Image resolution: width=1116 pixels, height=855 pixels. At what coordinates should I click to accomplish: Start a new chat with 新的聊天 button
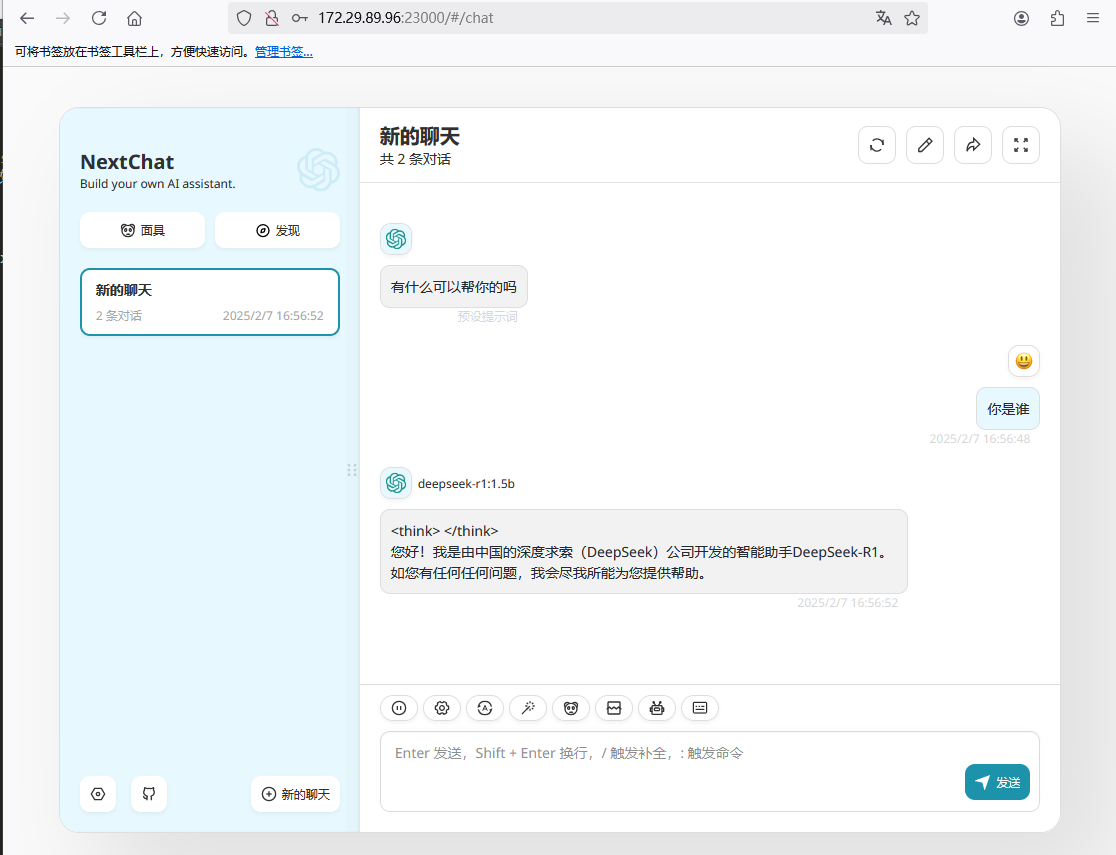tap(295, 794)
